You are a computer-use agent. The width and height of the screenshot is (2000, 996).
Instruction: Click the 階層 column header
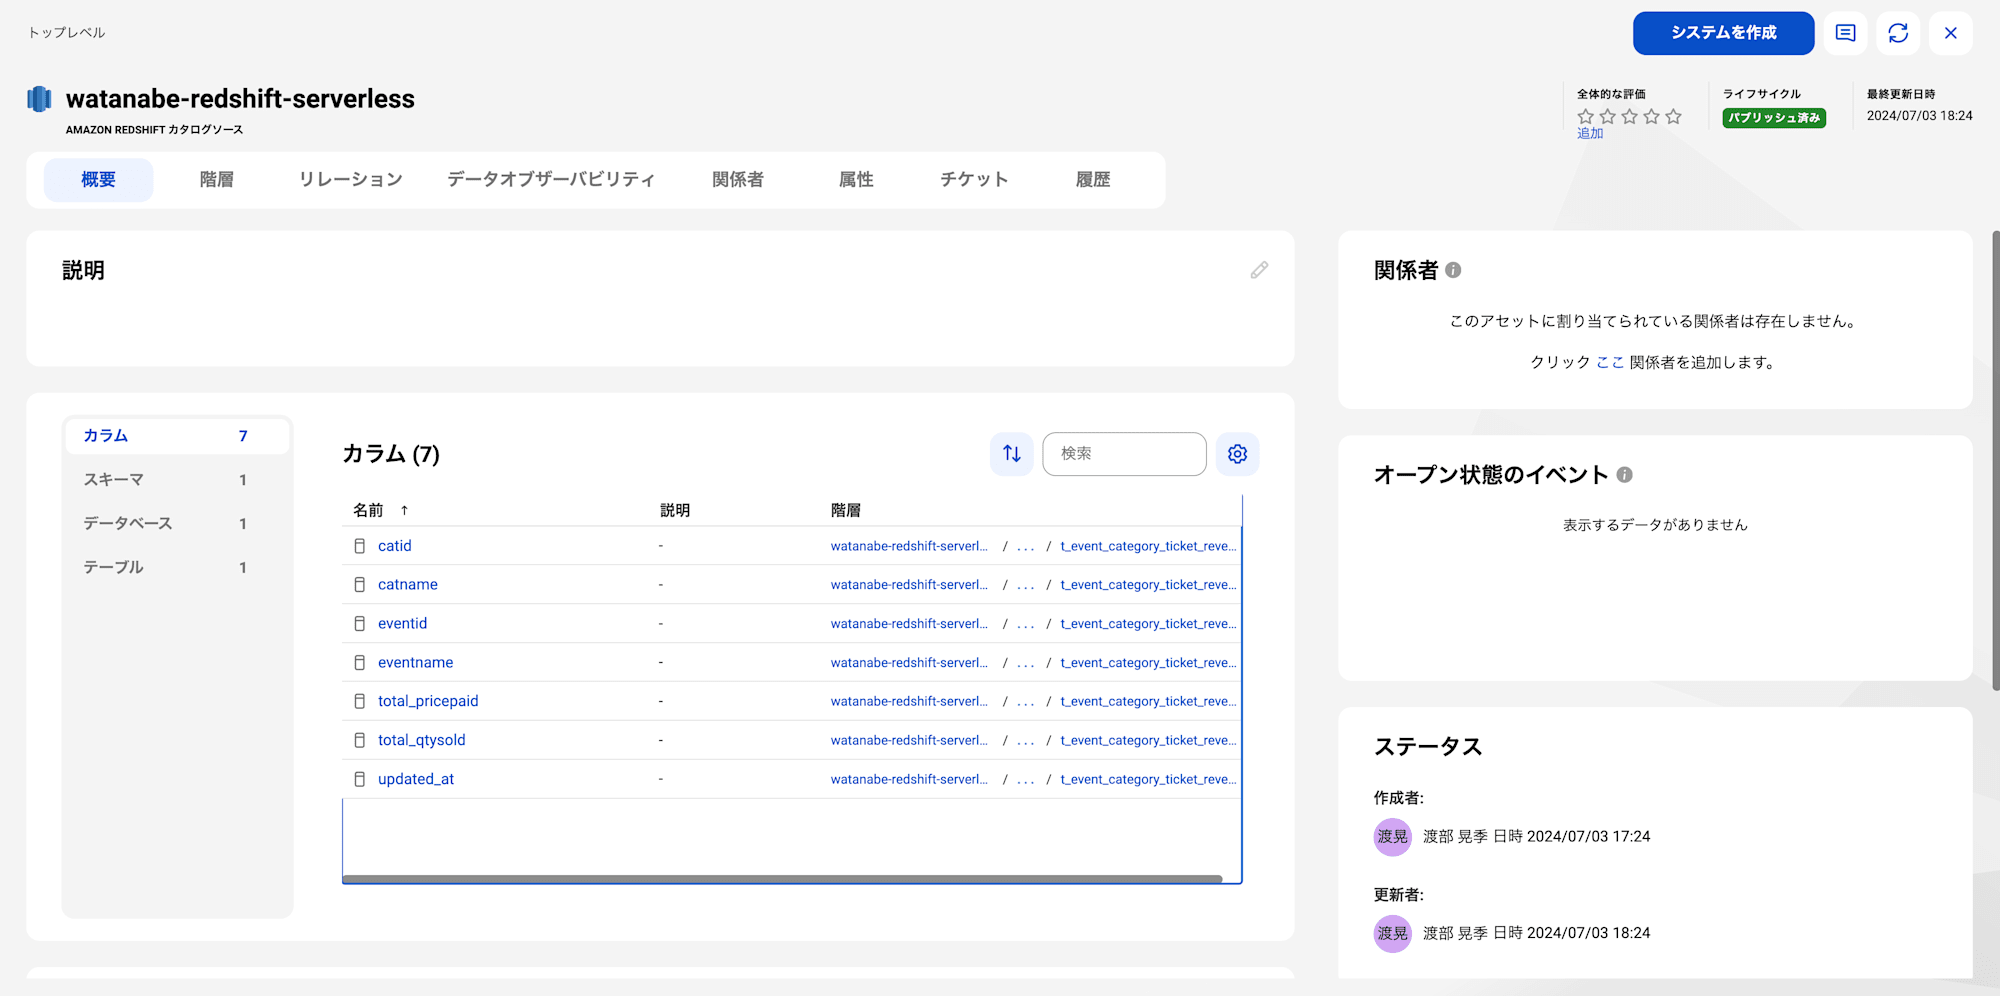[846, 510]
